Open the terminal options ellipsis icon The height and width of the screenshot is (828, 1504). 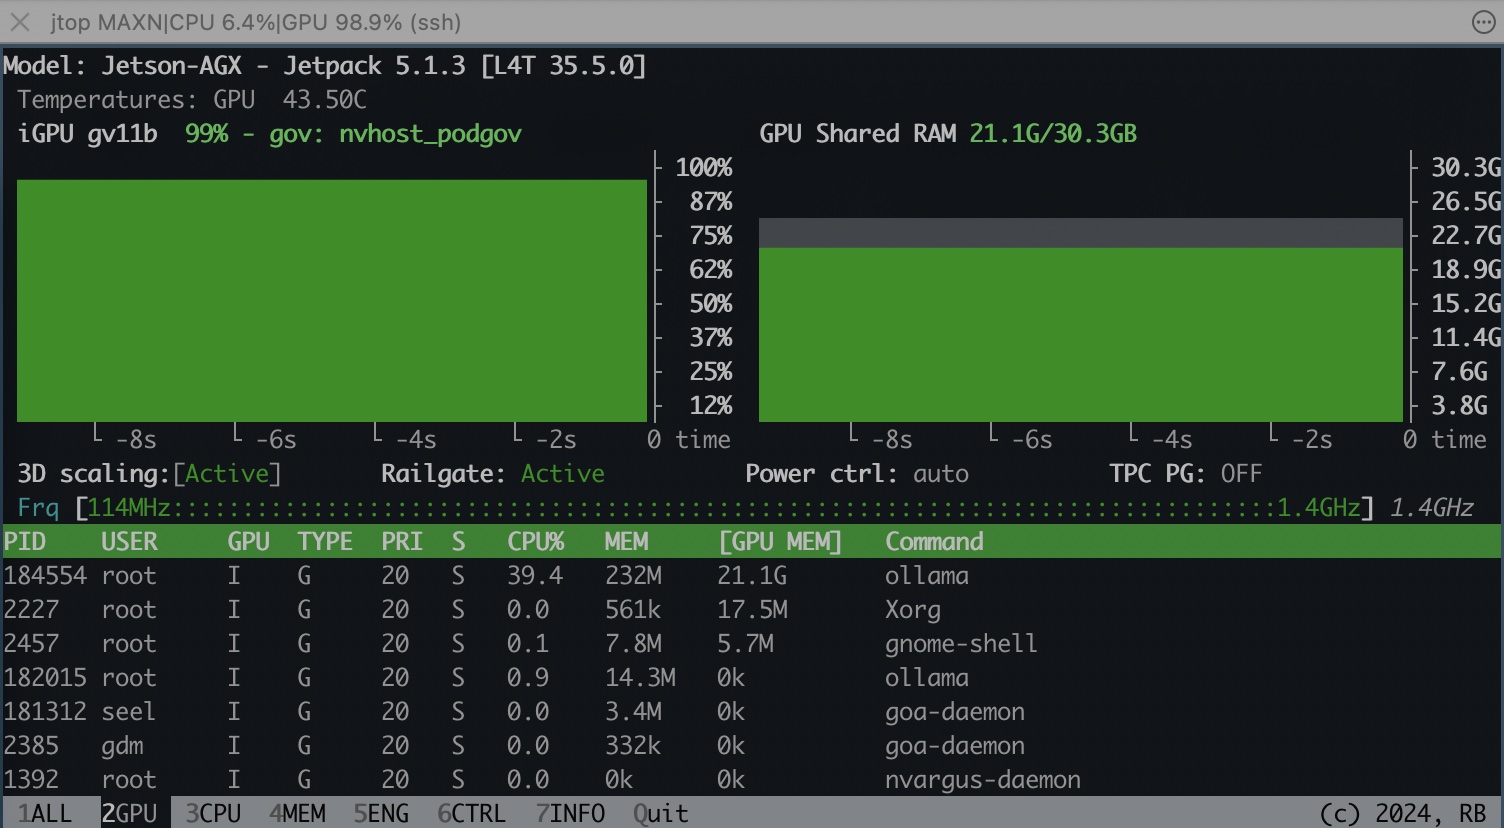[1483, 22]
